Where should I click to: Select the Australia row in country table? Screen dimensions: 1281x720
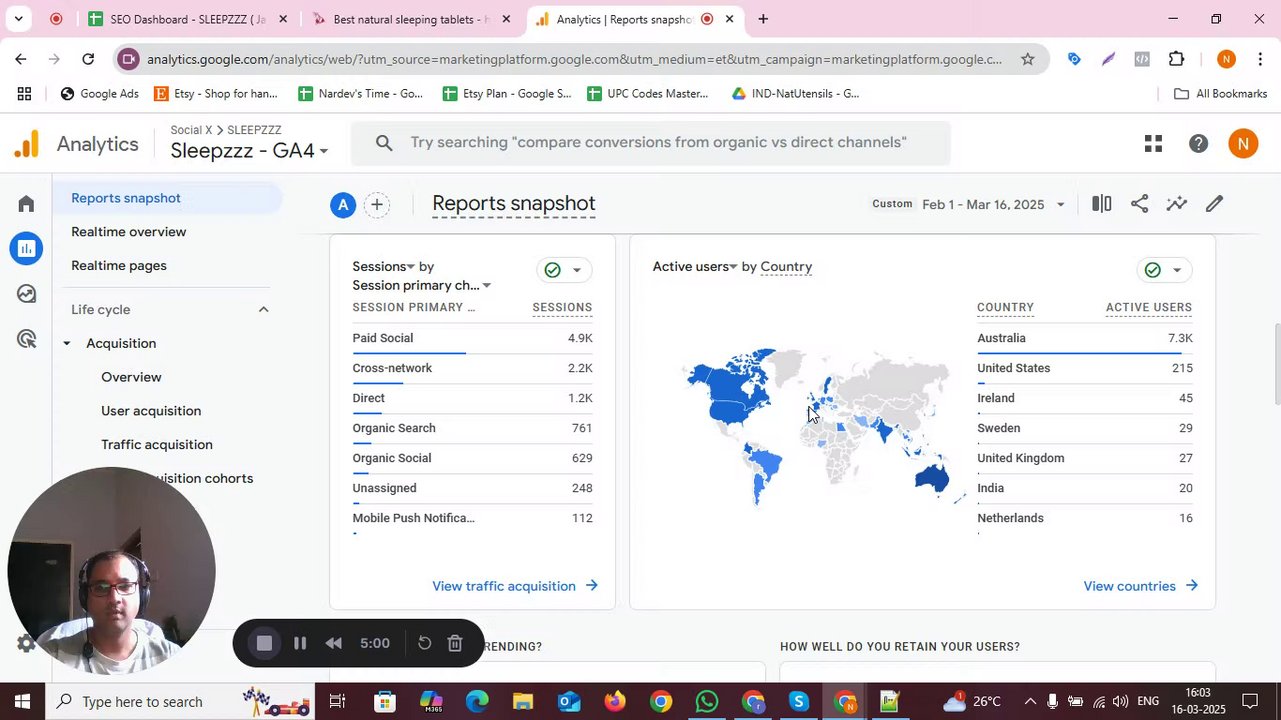1084,339
